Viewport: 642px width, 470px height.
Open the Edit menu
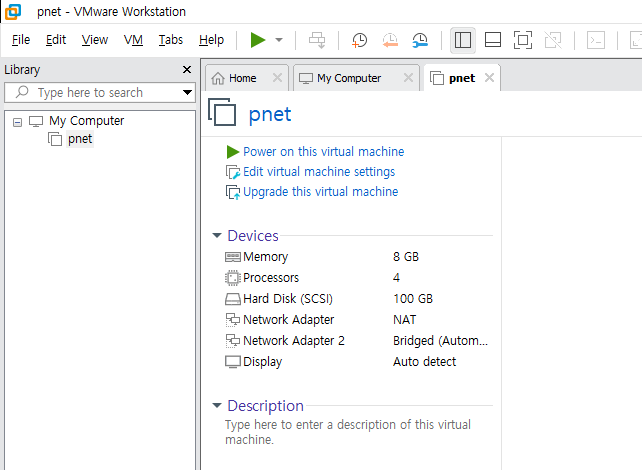56,40
